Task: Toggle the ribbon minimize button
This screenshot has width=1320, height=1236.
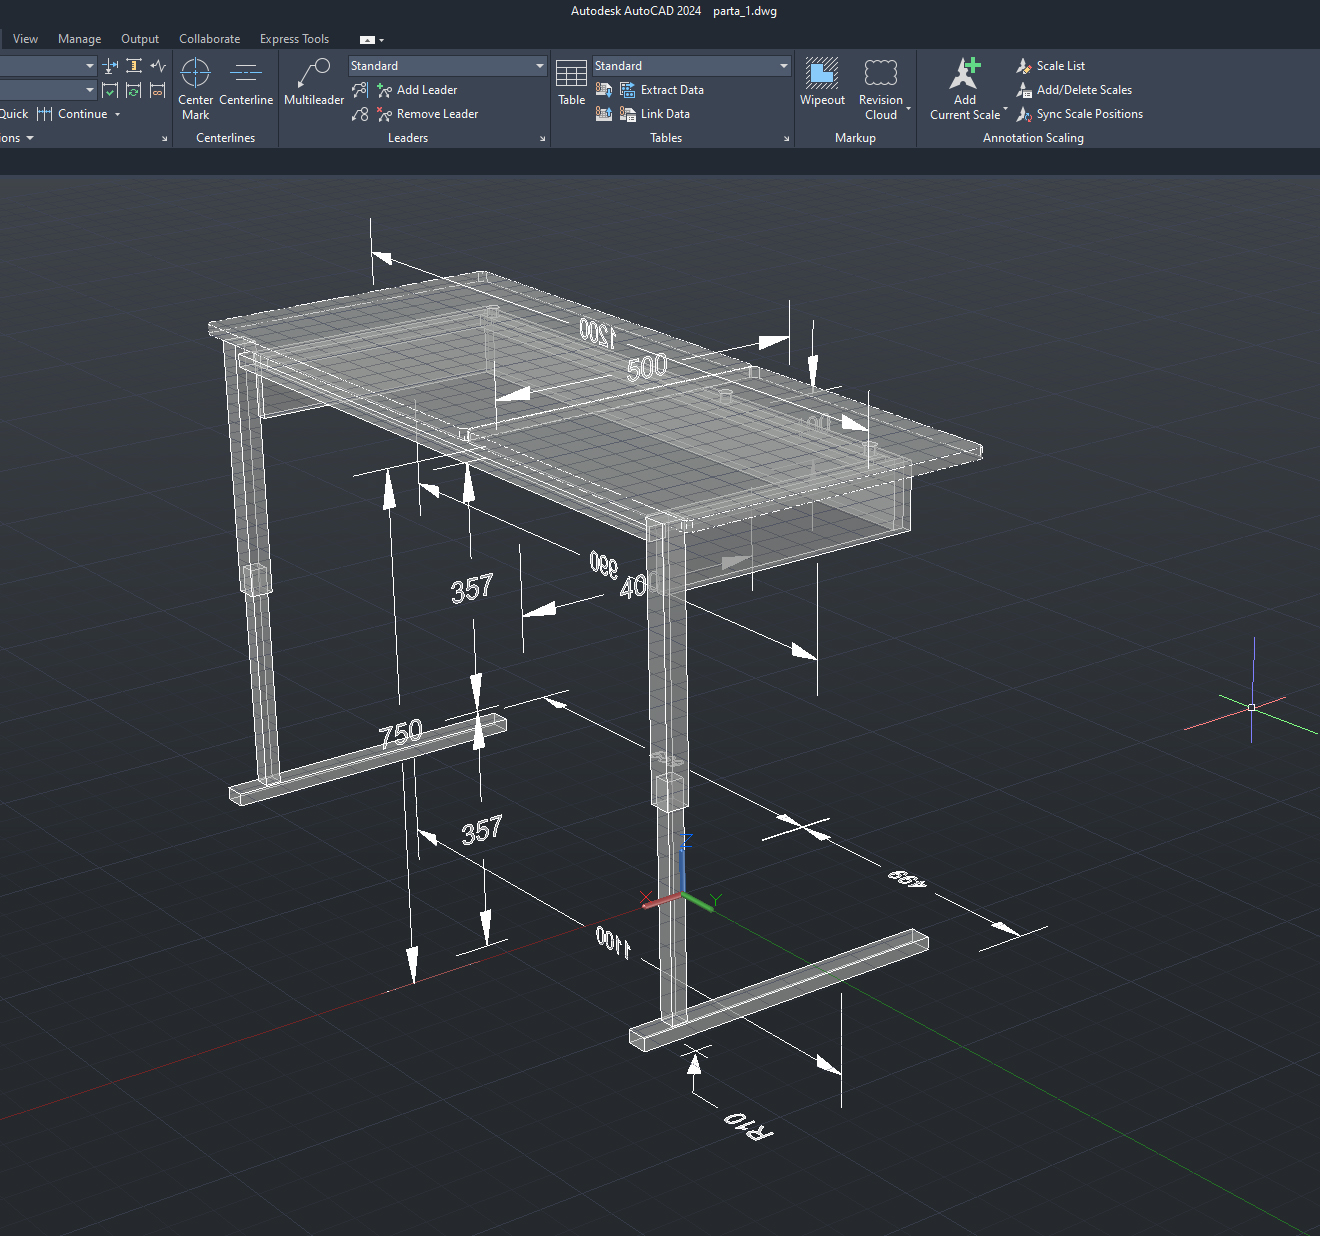Action: point(367,40)
